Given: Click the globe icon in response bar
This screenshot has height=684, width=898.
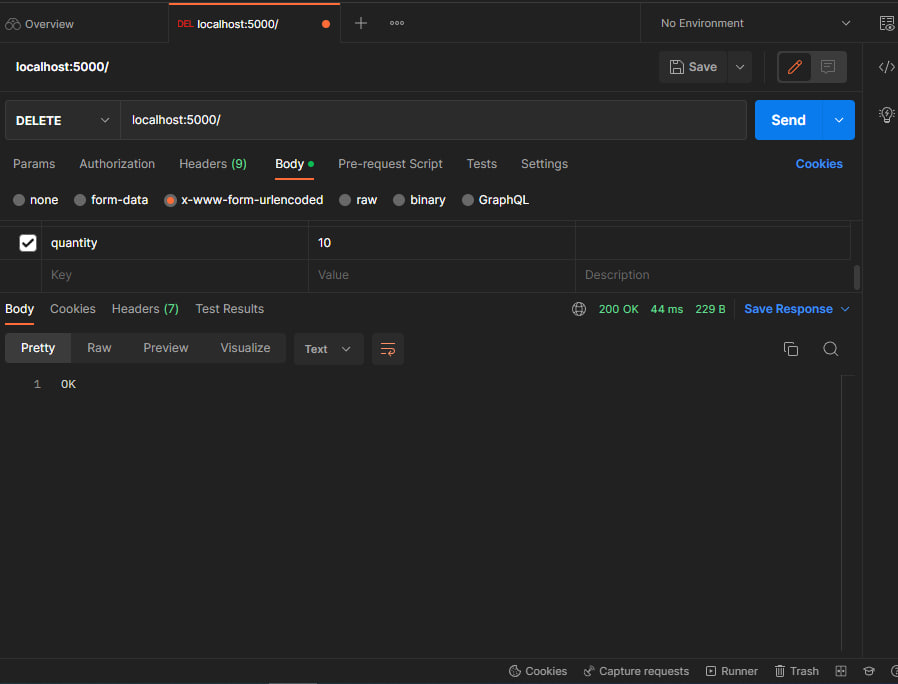Looking at the screenshot, I should [579, 309].
